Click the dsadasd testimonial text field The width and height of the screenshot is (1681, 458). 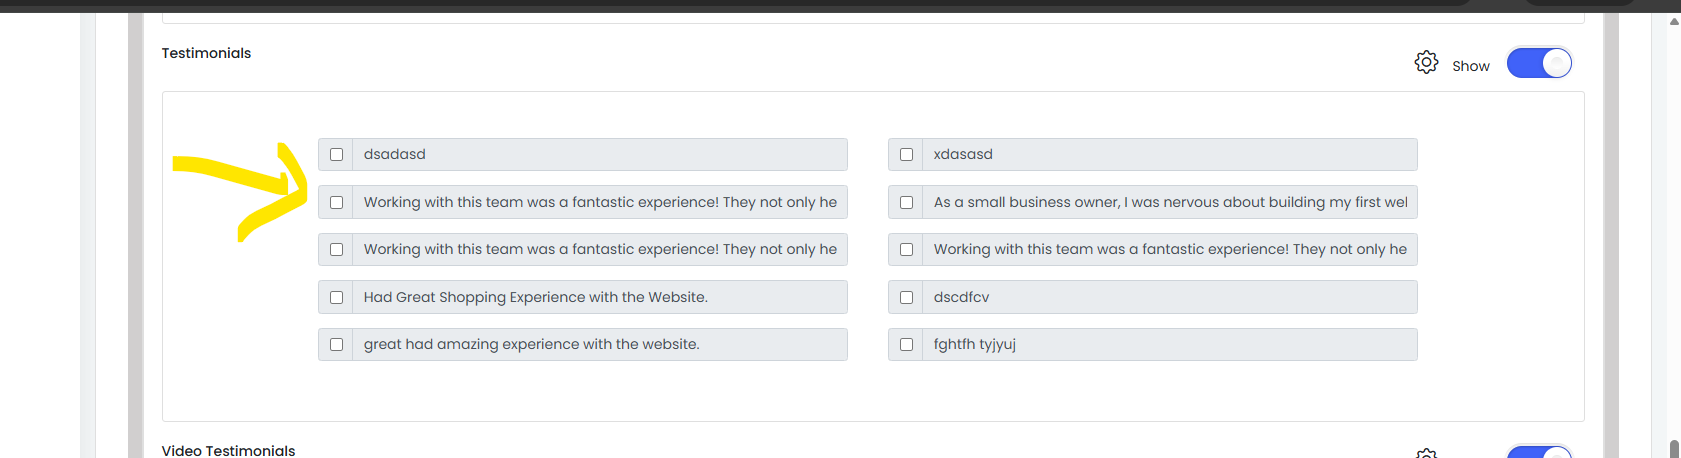coord(600,154)
